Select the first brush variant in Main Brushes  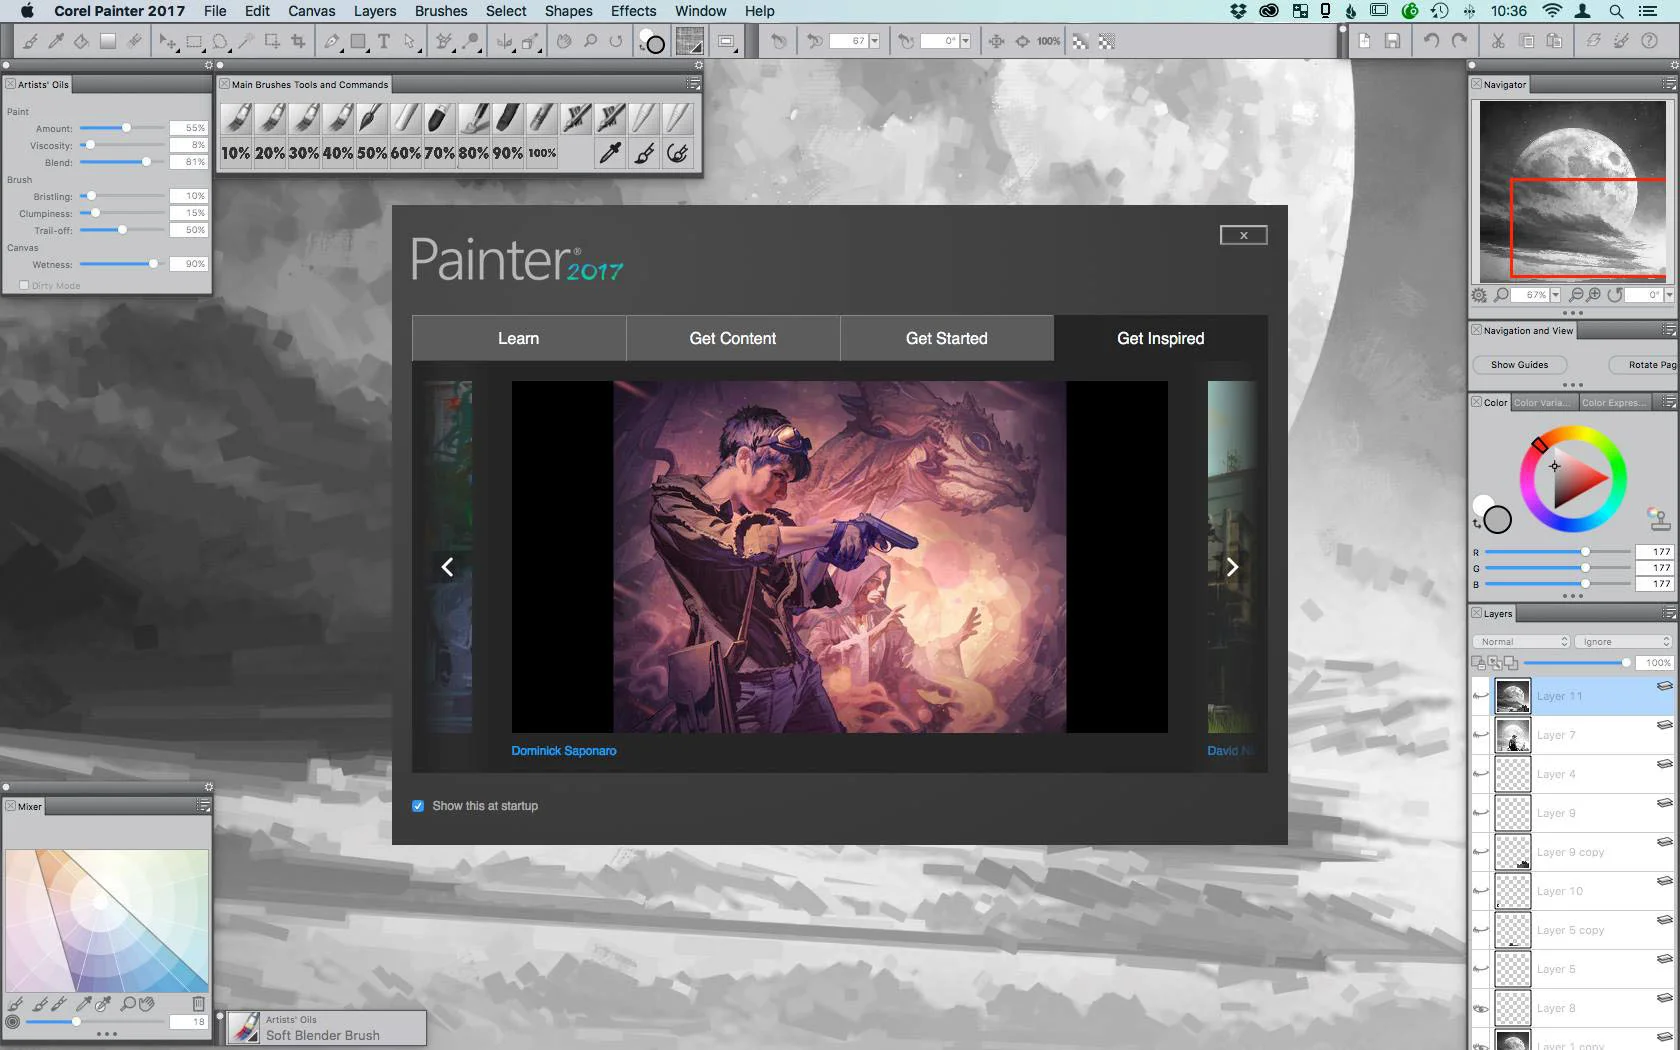tap(236, 118)
